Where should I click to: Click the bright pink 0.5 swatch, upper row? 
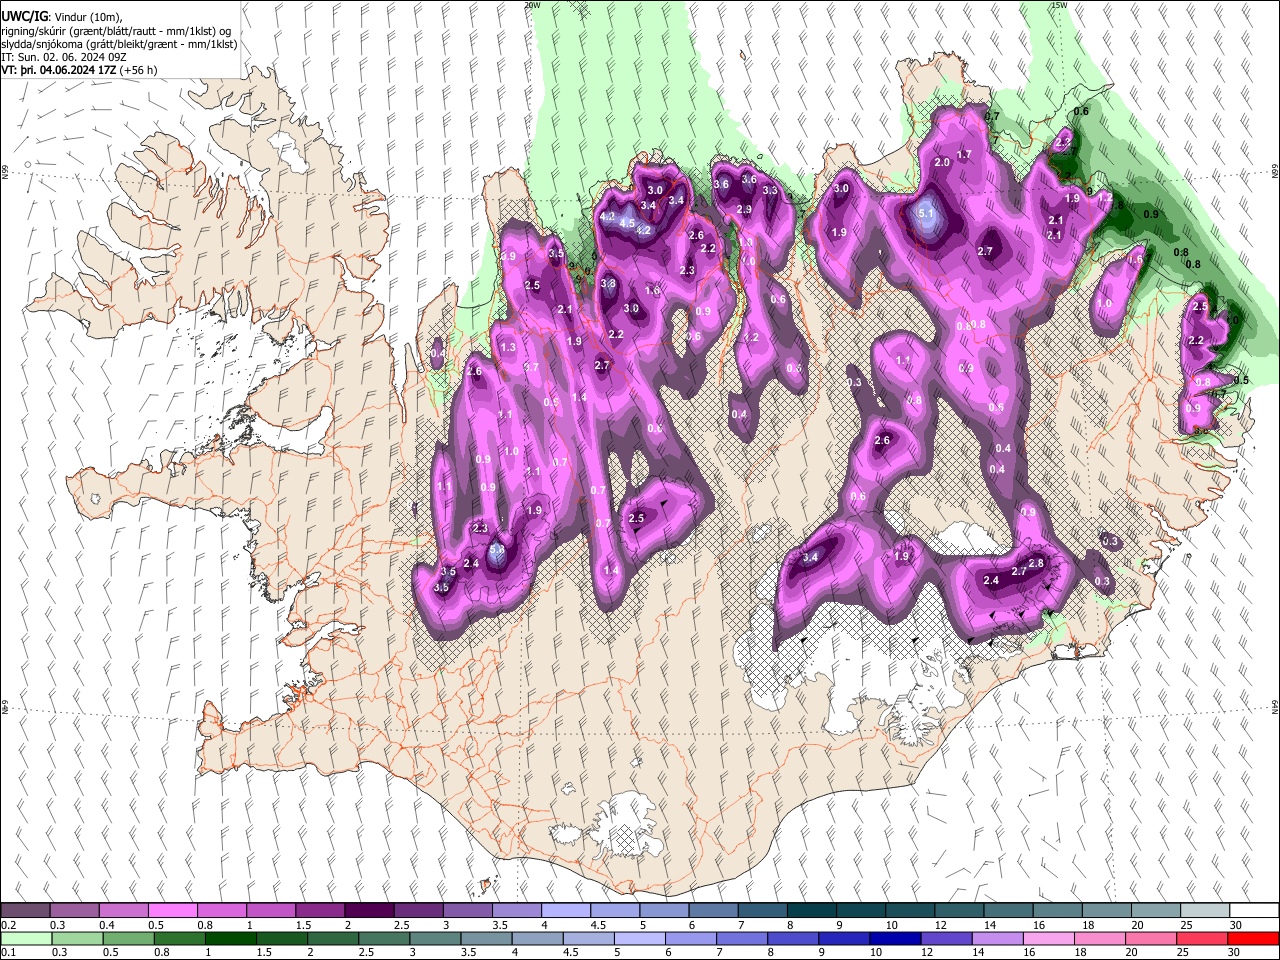[x=173, y=911]
